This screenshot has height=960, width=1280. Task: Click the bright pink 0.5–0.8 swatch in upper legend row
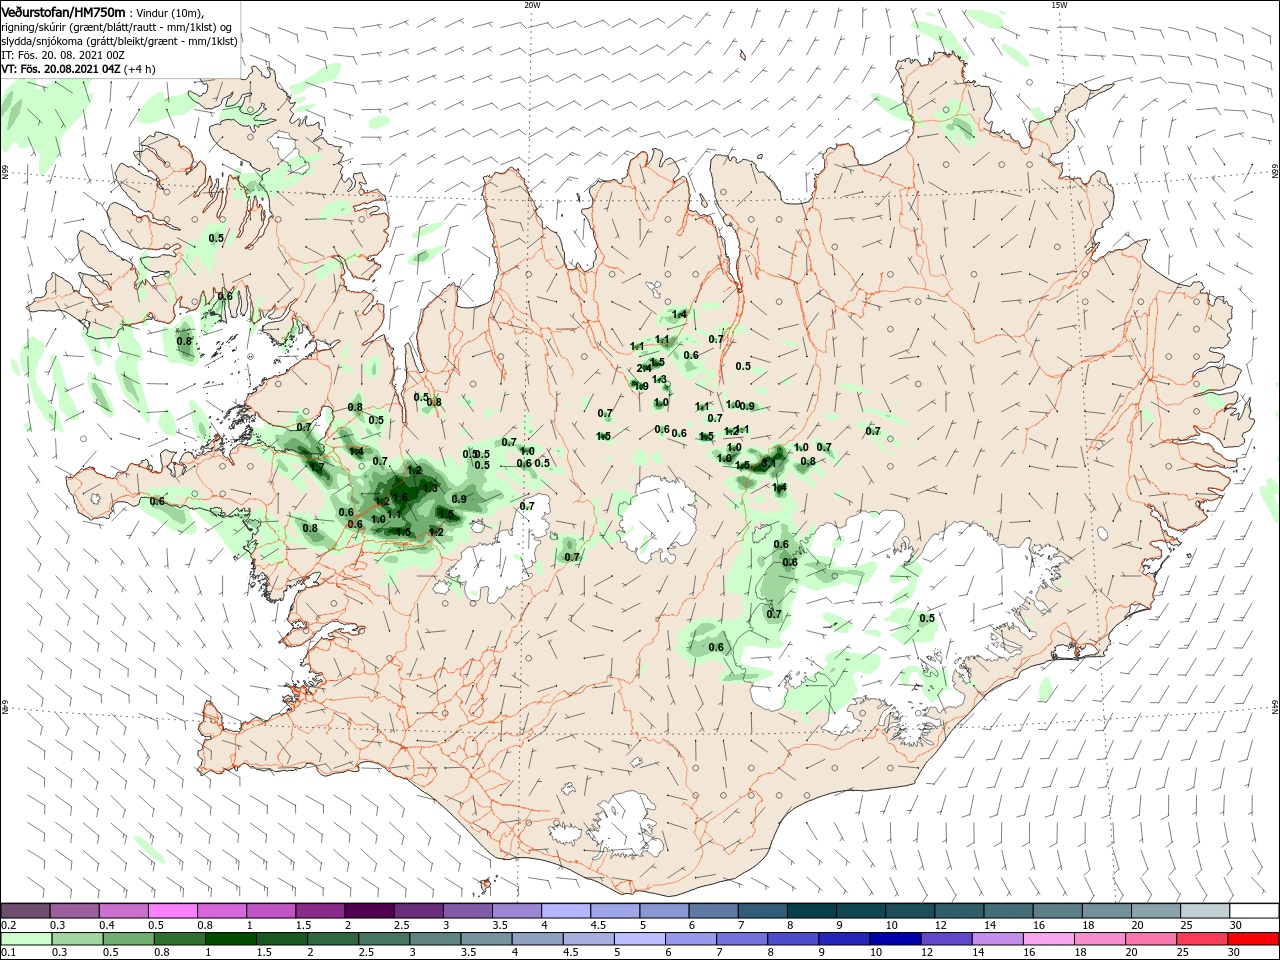pos(172,911)
